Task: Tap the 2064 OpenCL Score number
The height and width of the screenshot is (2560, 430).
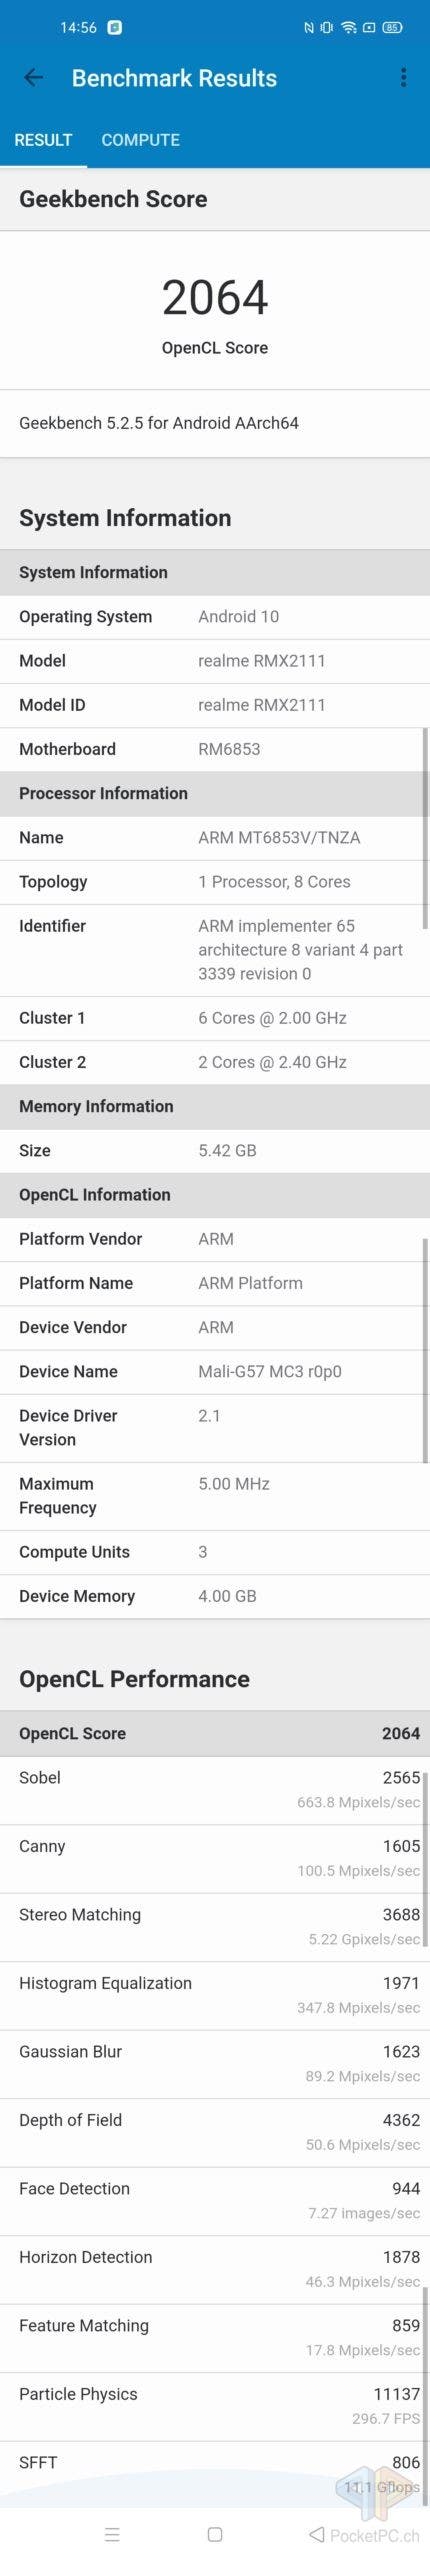Action: pyautogui.click(x=215, y=298)
